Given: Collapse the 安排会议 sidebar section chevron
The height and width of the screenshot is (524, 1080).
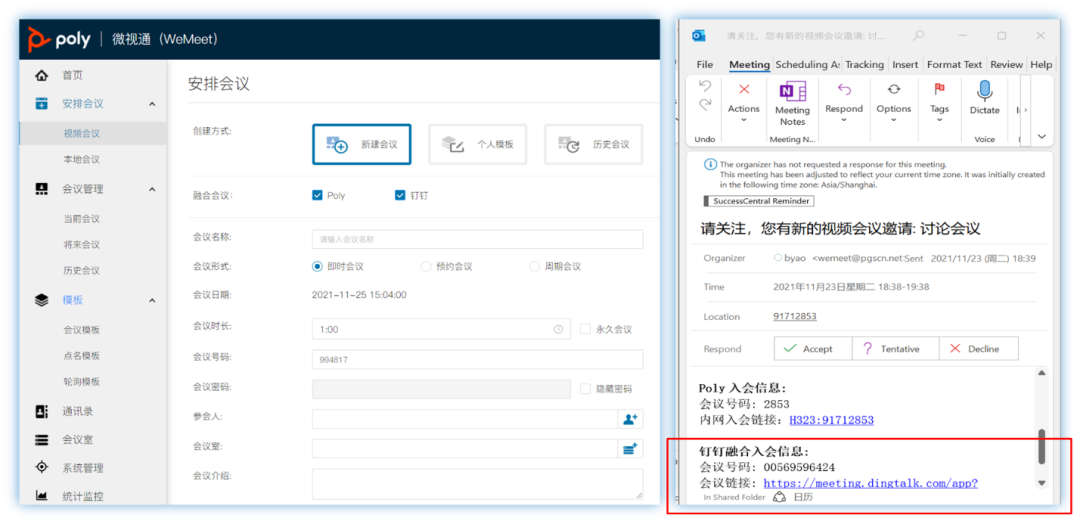Looking at the screenshot, I should (x=152, y=104).
